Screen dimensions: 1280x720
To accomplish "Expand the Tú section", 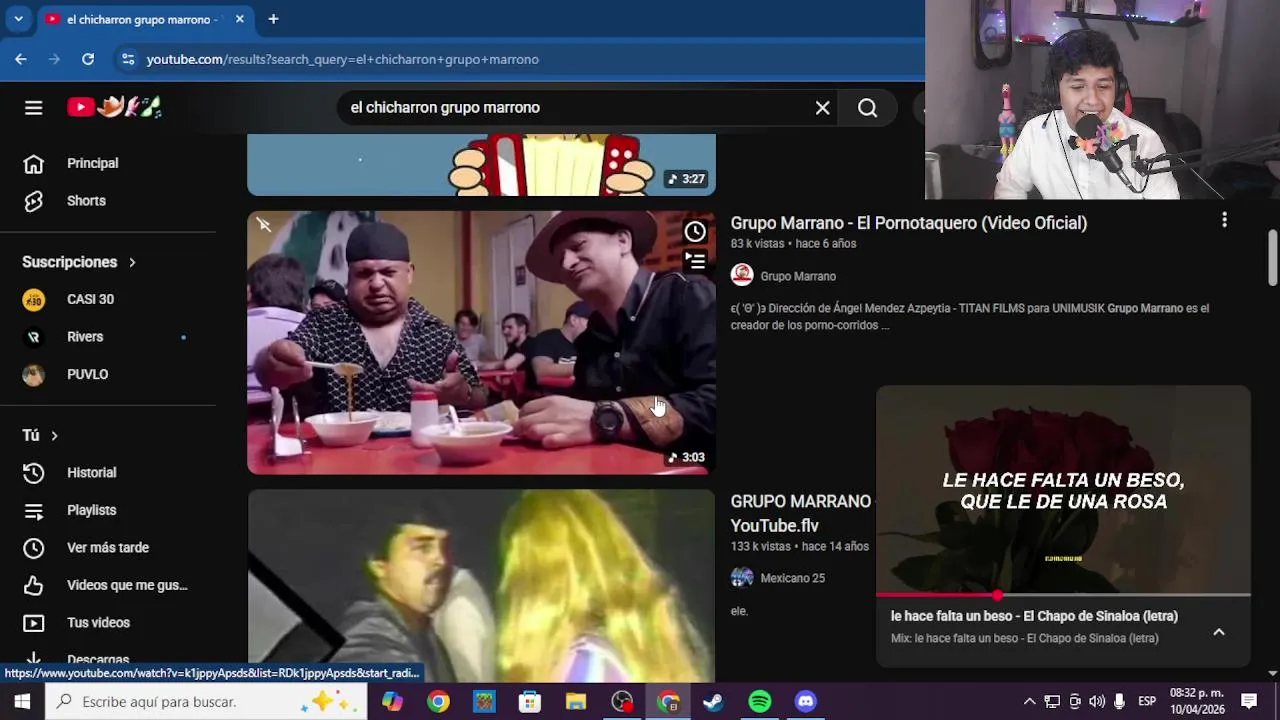I will tap(41, 435).
